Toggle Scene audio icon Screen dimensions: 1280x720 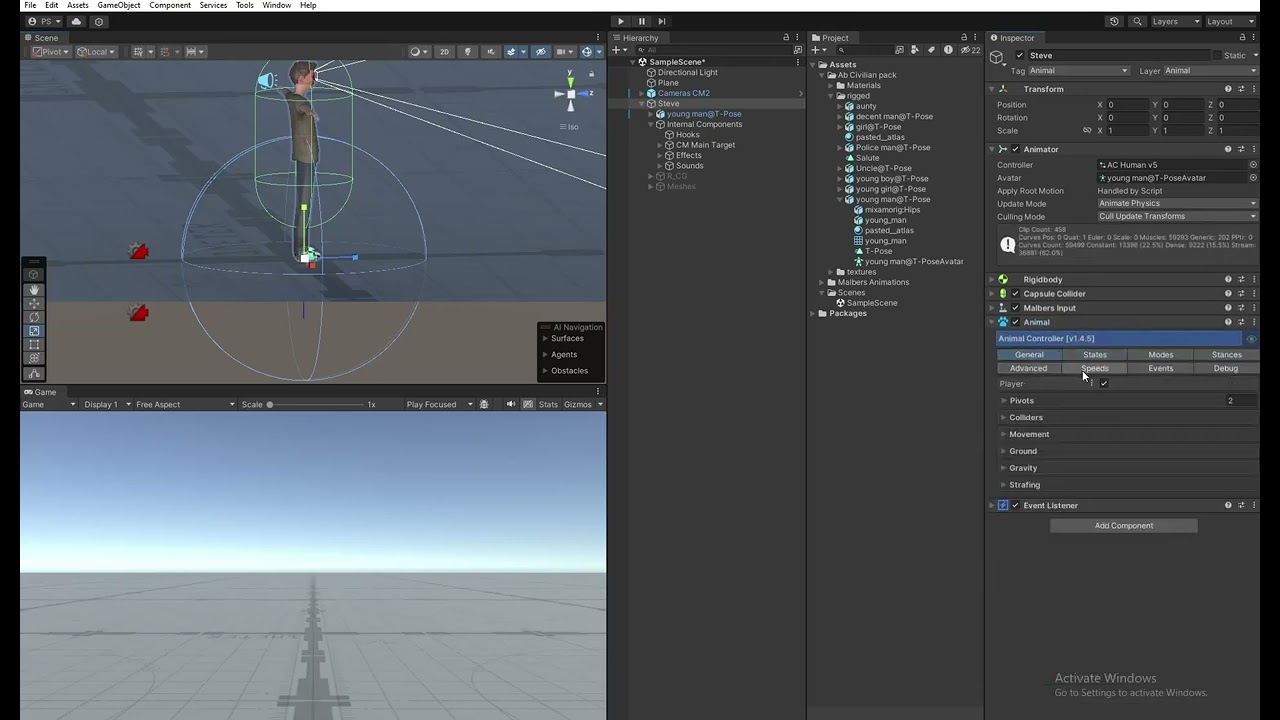(490, 52)
